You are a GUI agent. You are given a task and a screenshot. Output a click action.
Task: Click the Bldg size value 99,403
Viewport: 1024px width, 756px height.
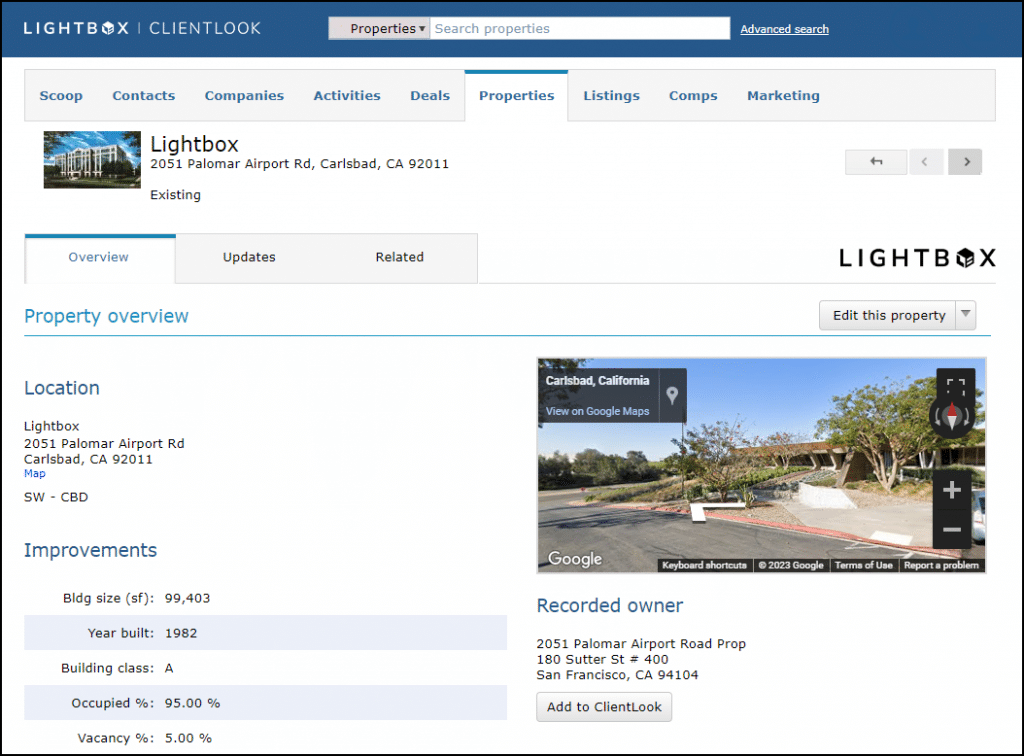(187, 598)
